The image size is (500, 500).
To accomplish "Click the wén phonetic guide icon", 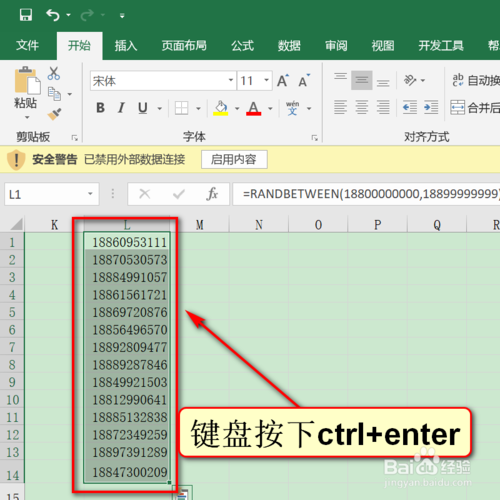I will [x=292, y=108].
